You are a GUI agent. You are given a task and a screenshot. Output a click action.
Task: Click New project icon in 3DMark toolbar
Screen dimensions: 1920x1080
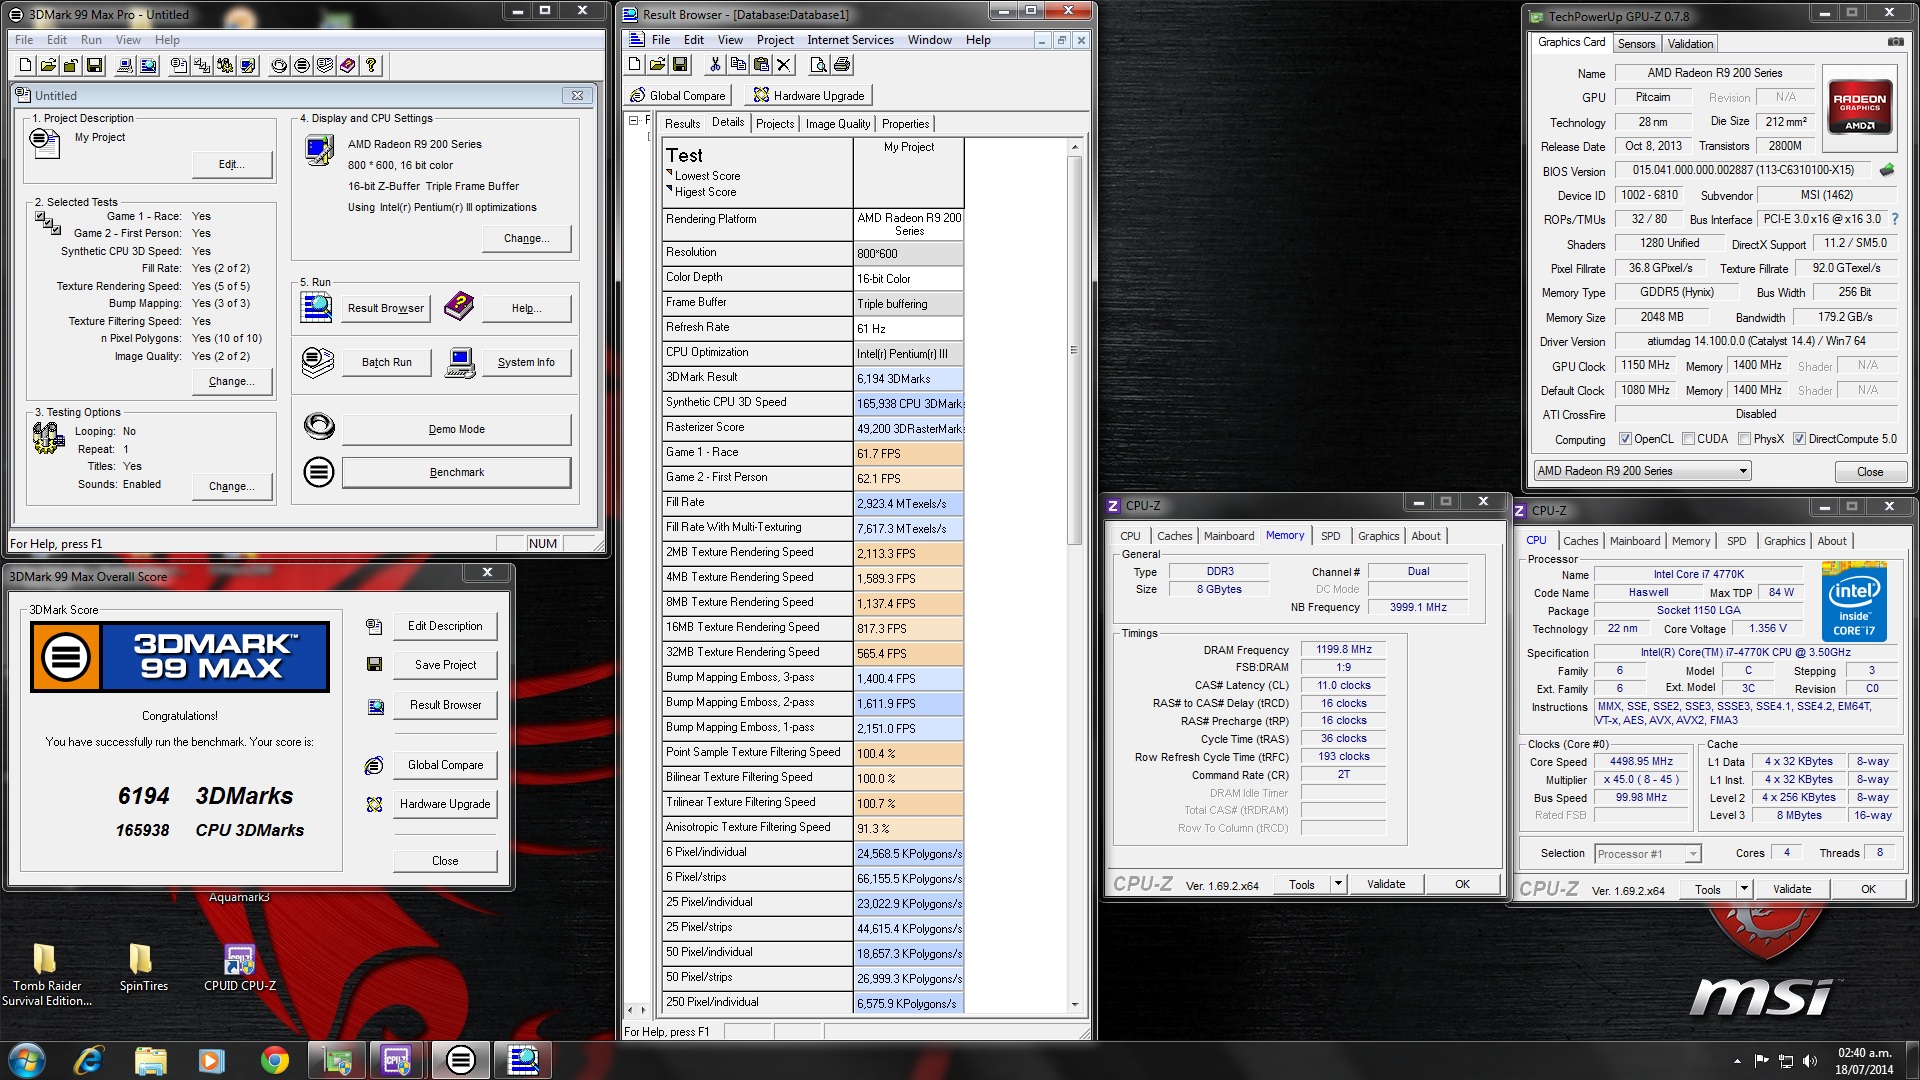25,65
